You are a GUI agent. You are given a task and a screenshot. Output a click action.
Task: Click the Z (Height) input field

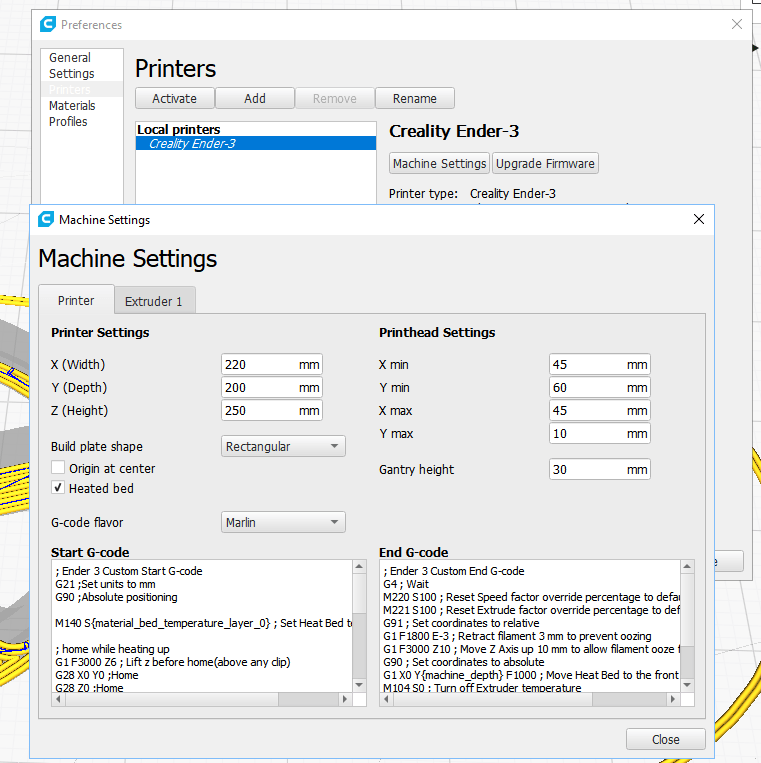click(x=272, y=410)
